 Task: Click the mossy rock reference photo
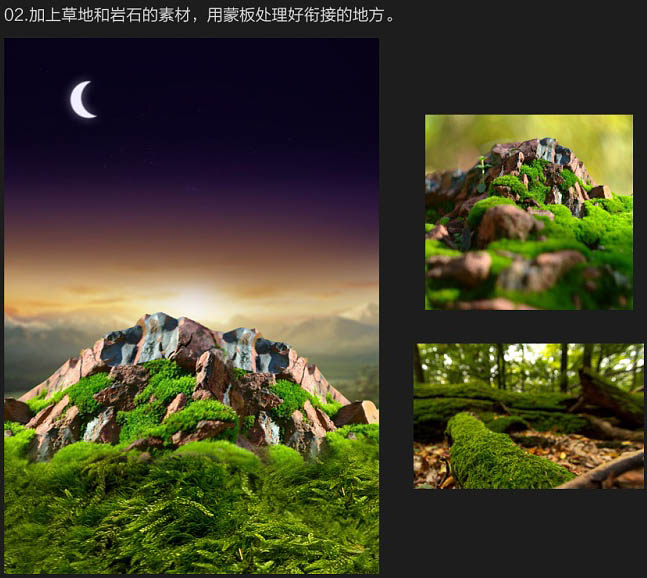pos(529,212)
